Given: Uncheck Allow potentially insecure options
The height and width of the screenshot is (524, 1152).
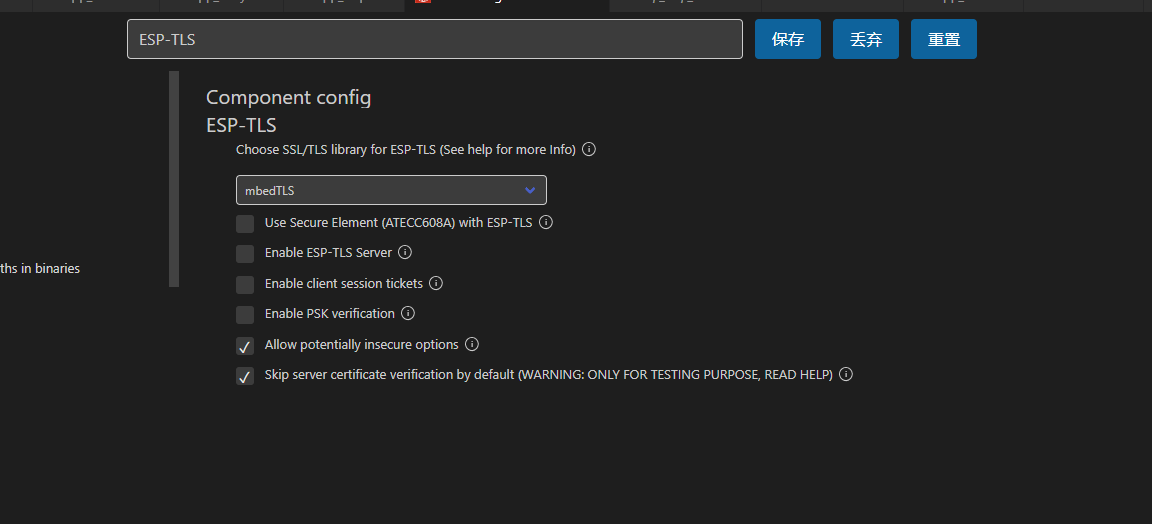Looking at the screenshot, I should 245,345.
